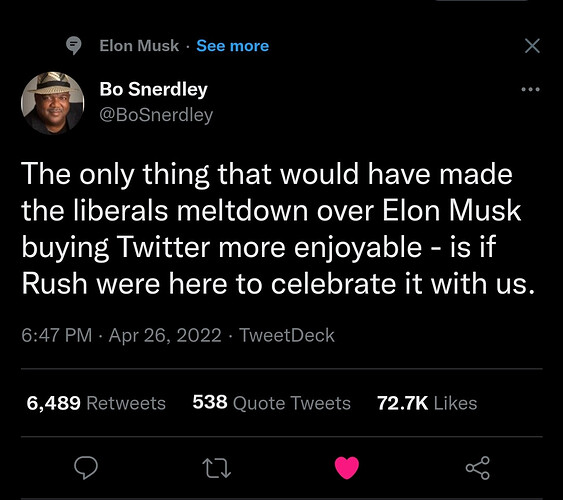Open the share icon options

coord(478,468)
